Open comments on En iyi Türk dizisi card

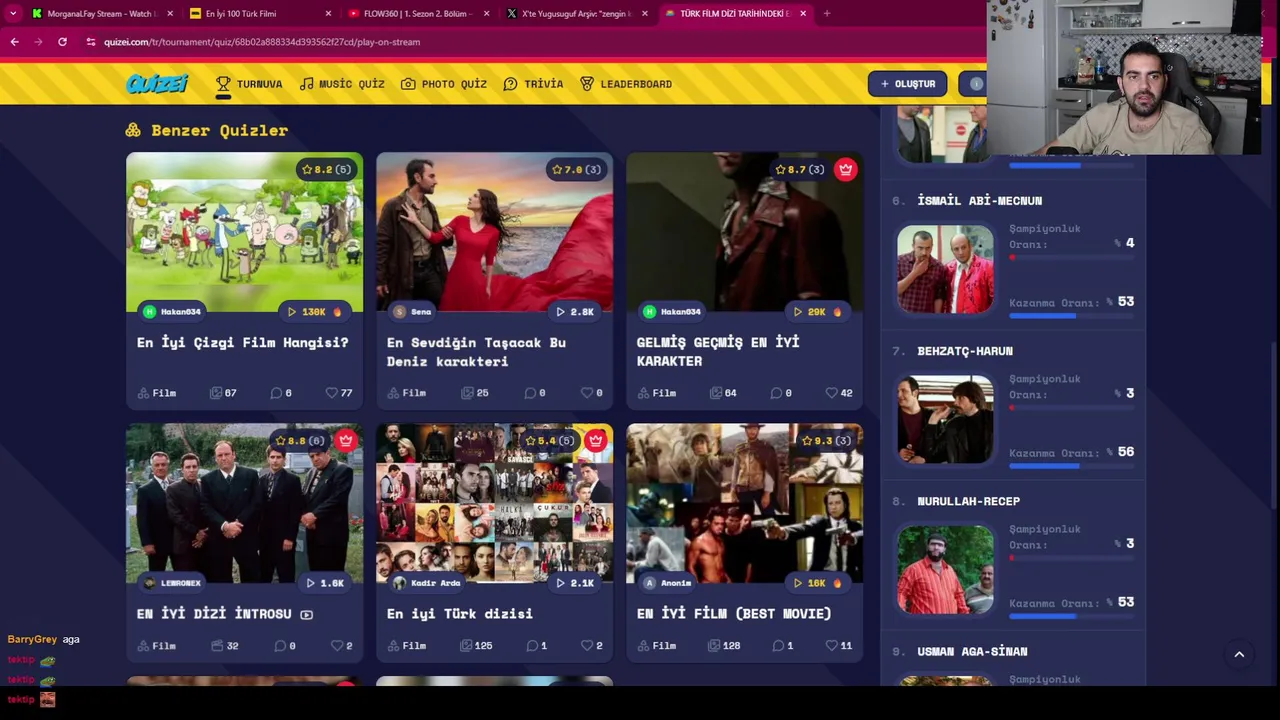pos(537,645)
